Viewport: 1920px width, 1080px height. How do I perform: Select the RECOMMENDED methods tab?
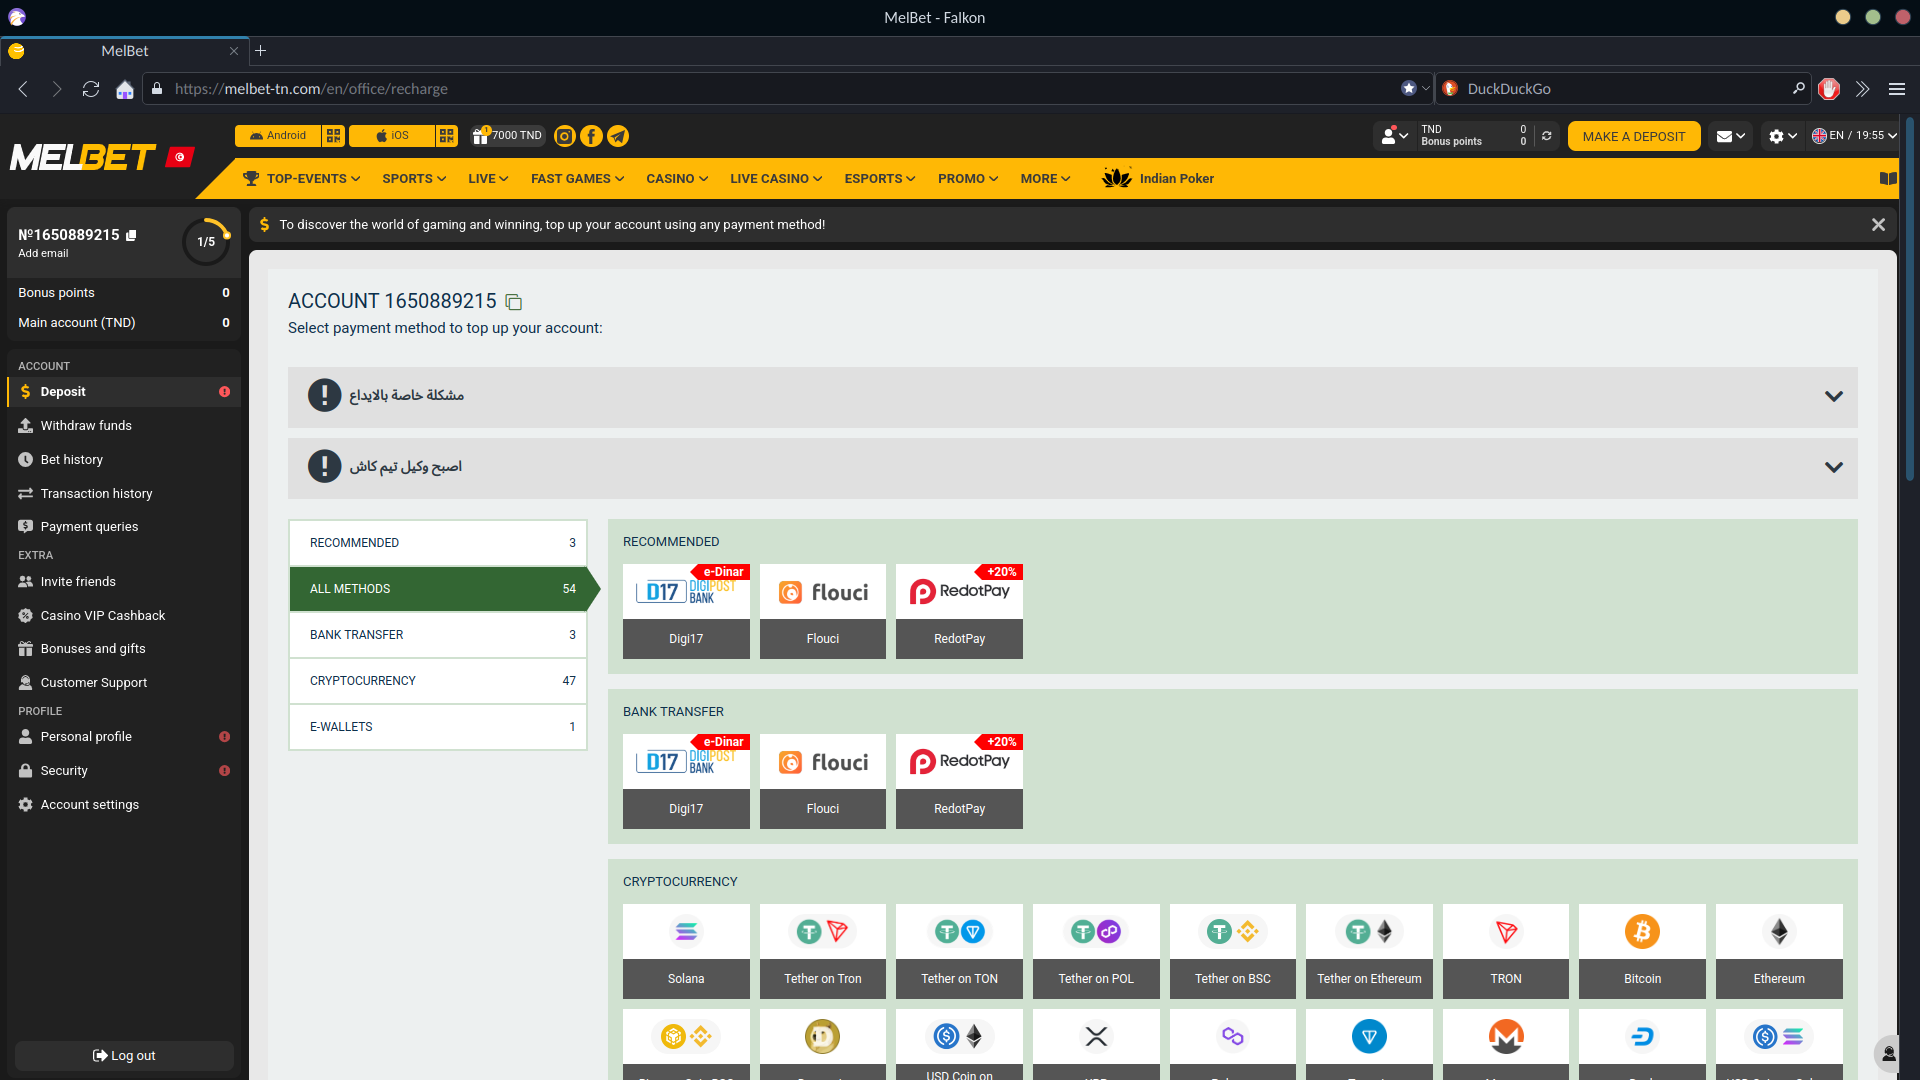438,543
